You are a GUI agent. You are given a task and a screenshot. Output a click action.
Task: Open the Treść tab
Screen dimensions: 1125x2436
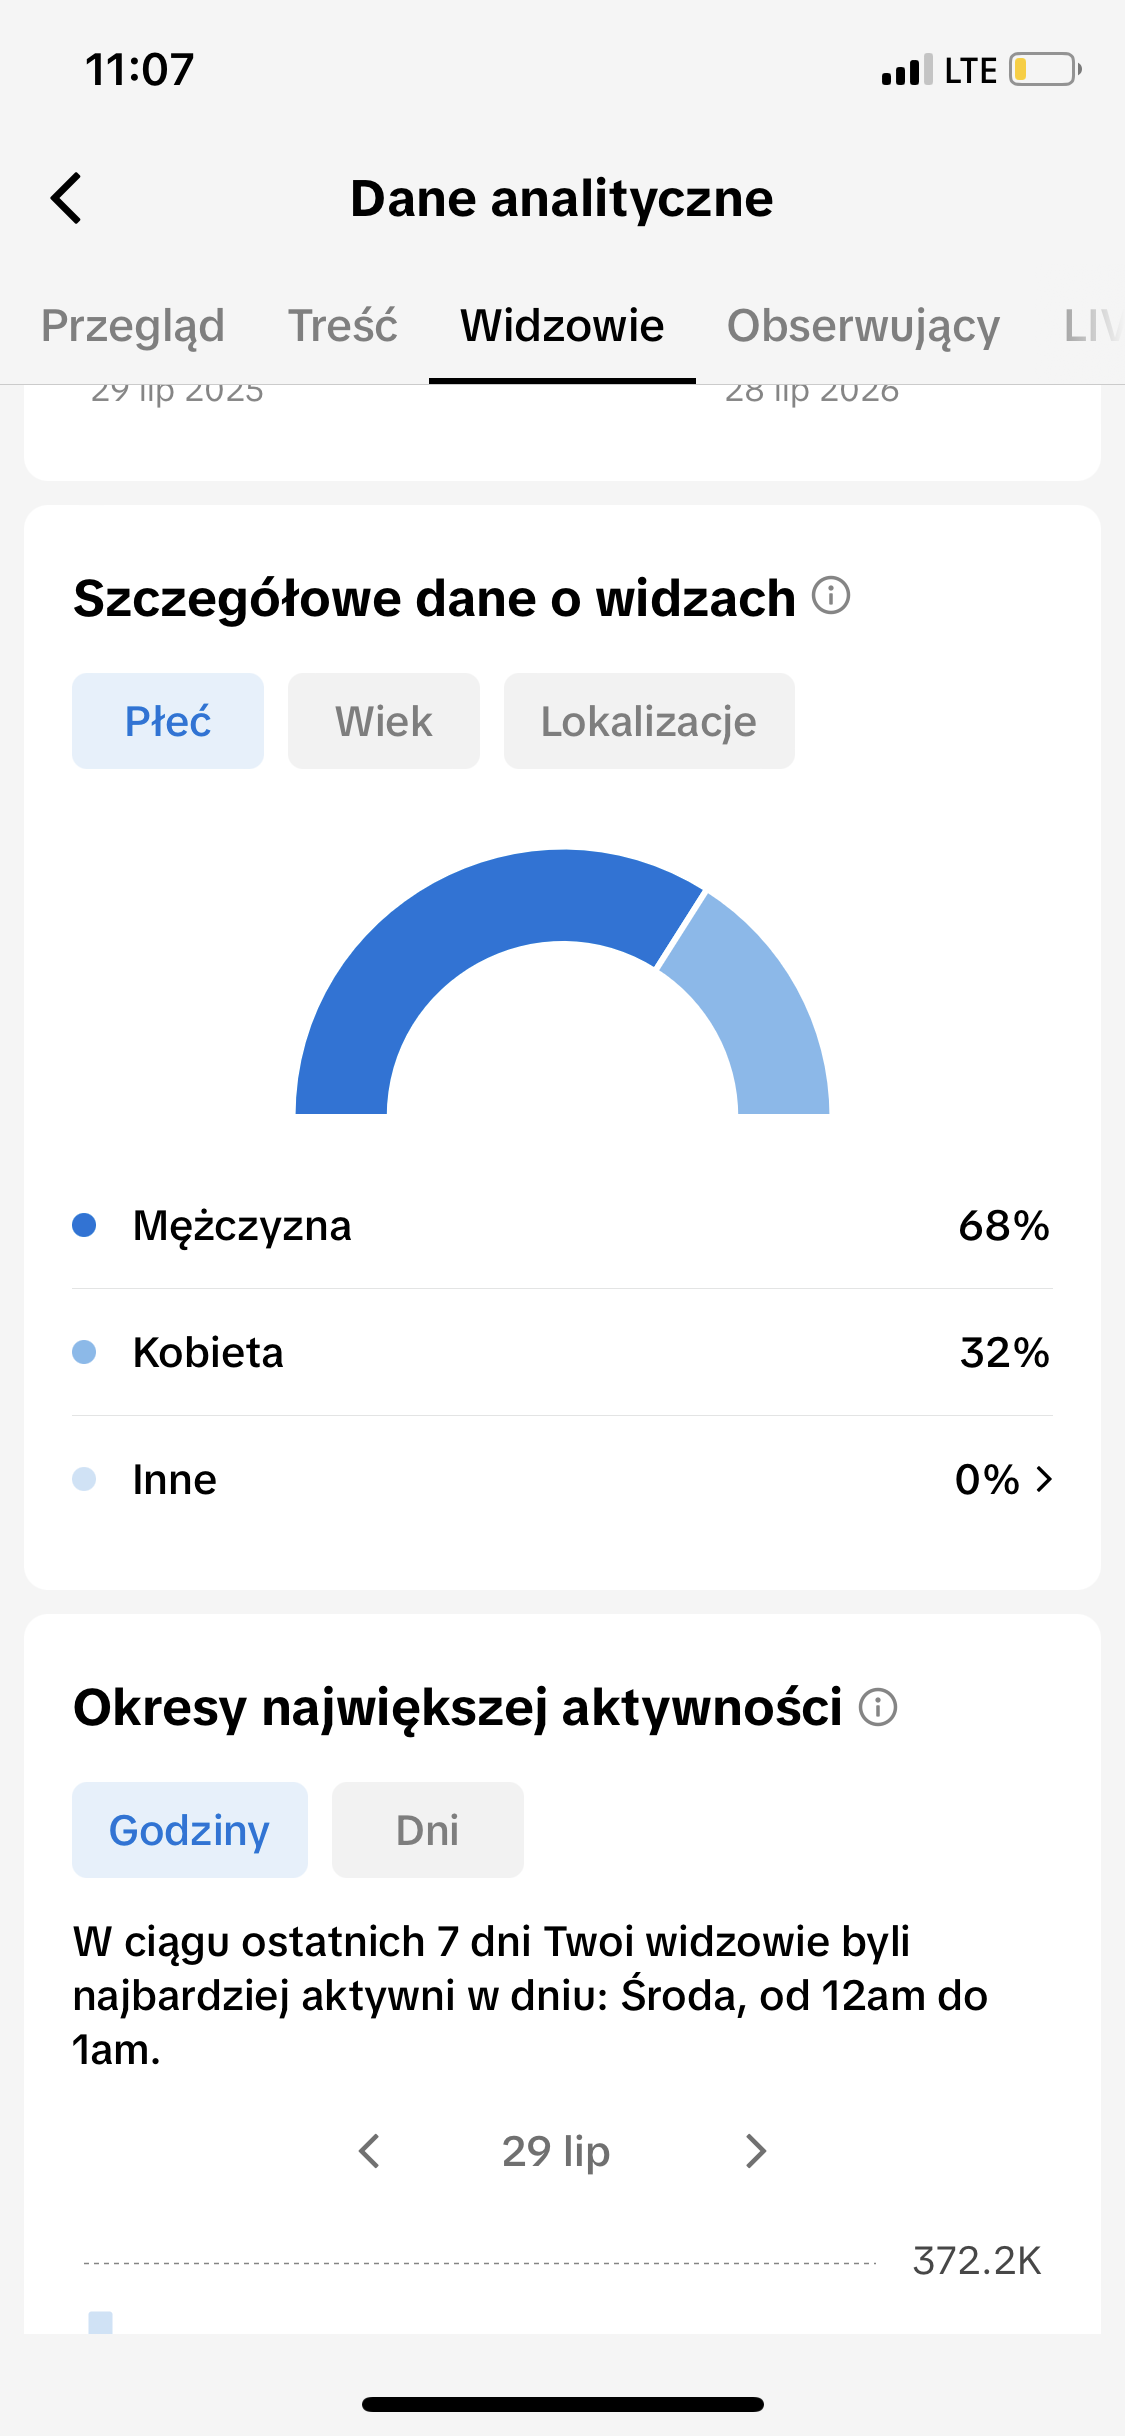pos(343,326)
